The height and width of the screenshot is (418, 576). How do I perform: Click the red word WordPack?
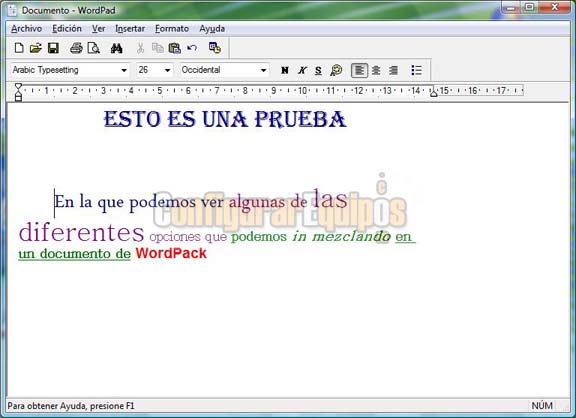coord(171,253)
